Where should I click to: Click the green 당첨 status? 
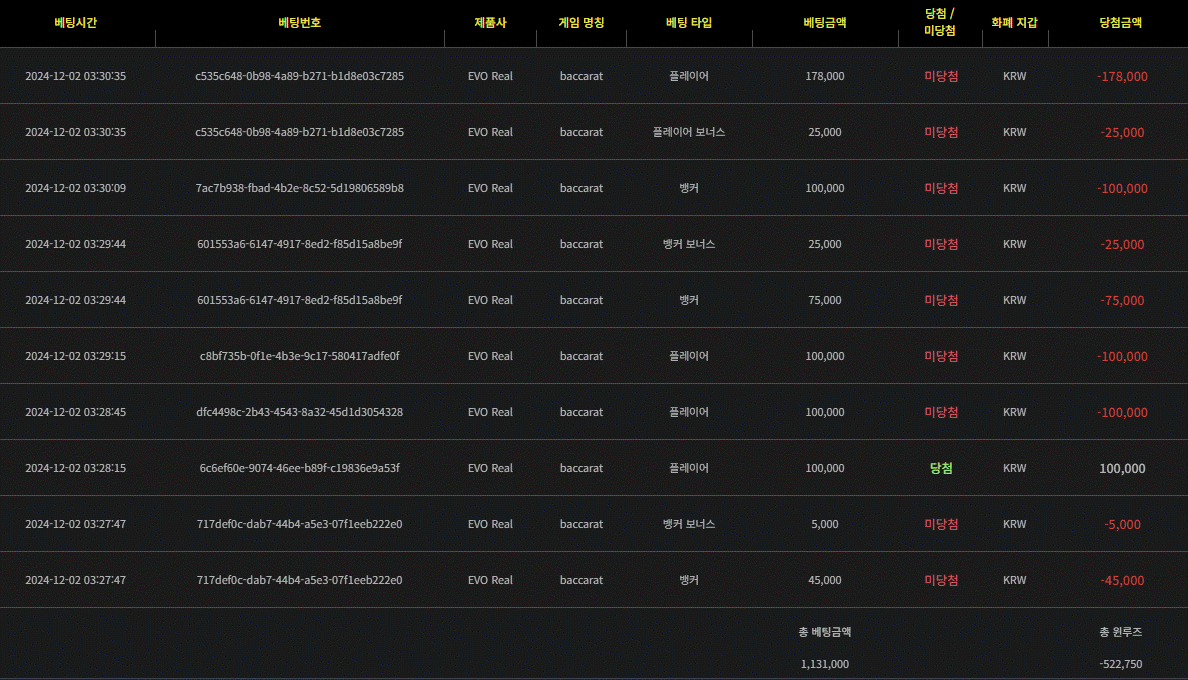940,468
